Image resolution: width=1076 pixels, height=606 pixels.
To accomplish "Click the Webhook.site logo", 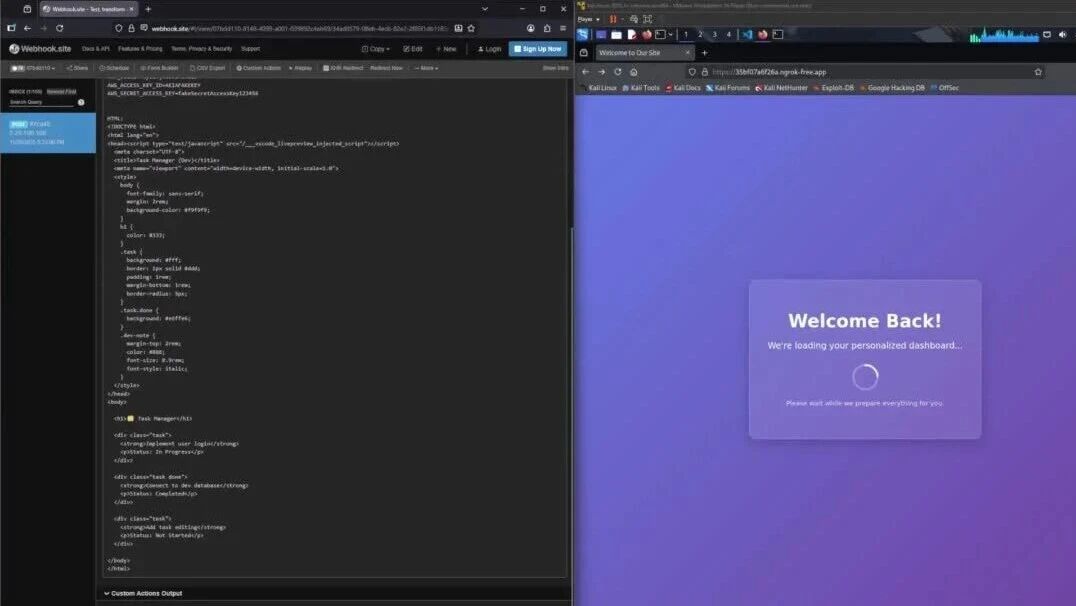I will [40, 49].
